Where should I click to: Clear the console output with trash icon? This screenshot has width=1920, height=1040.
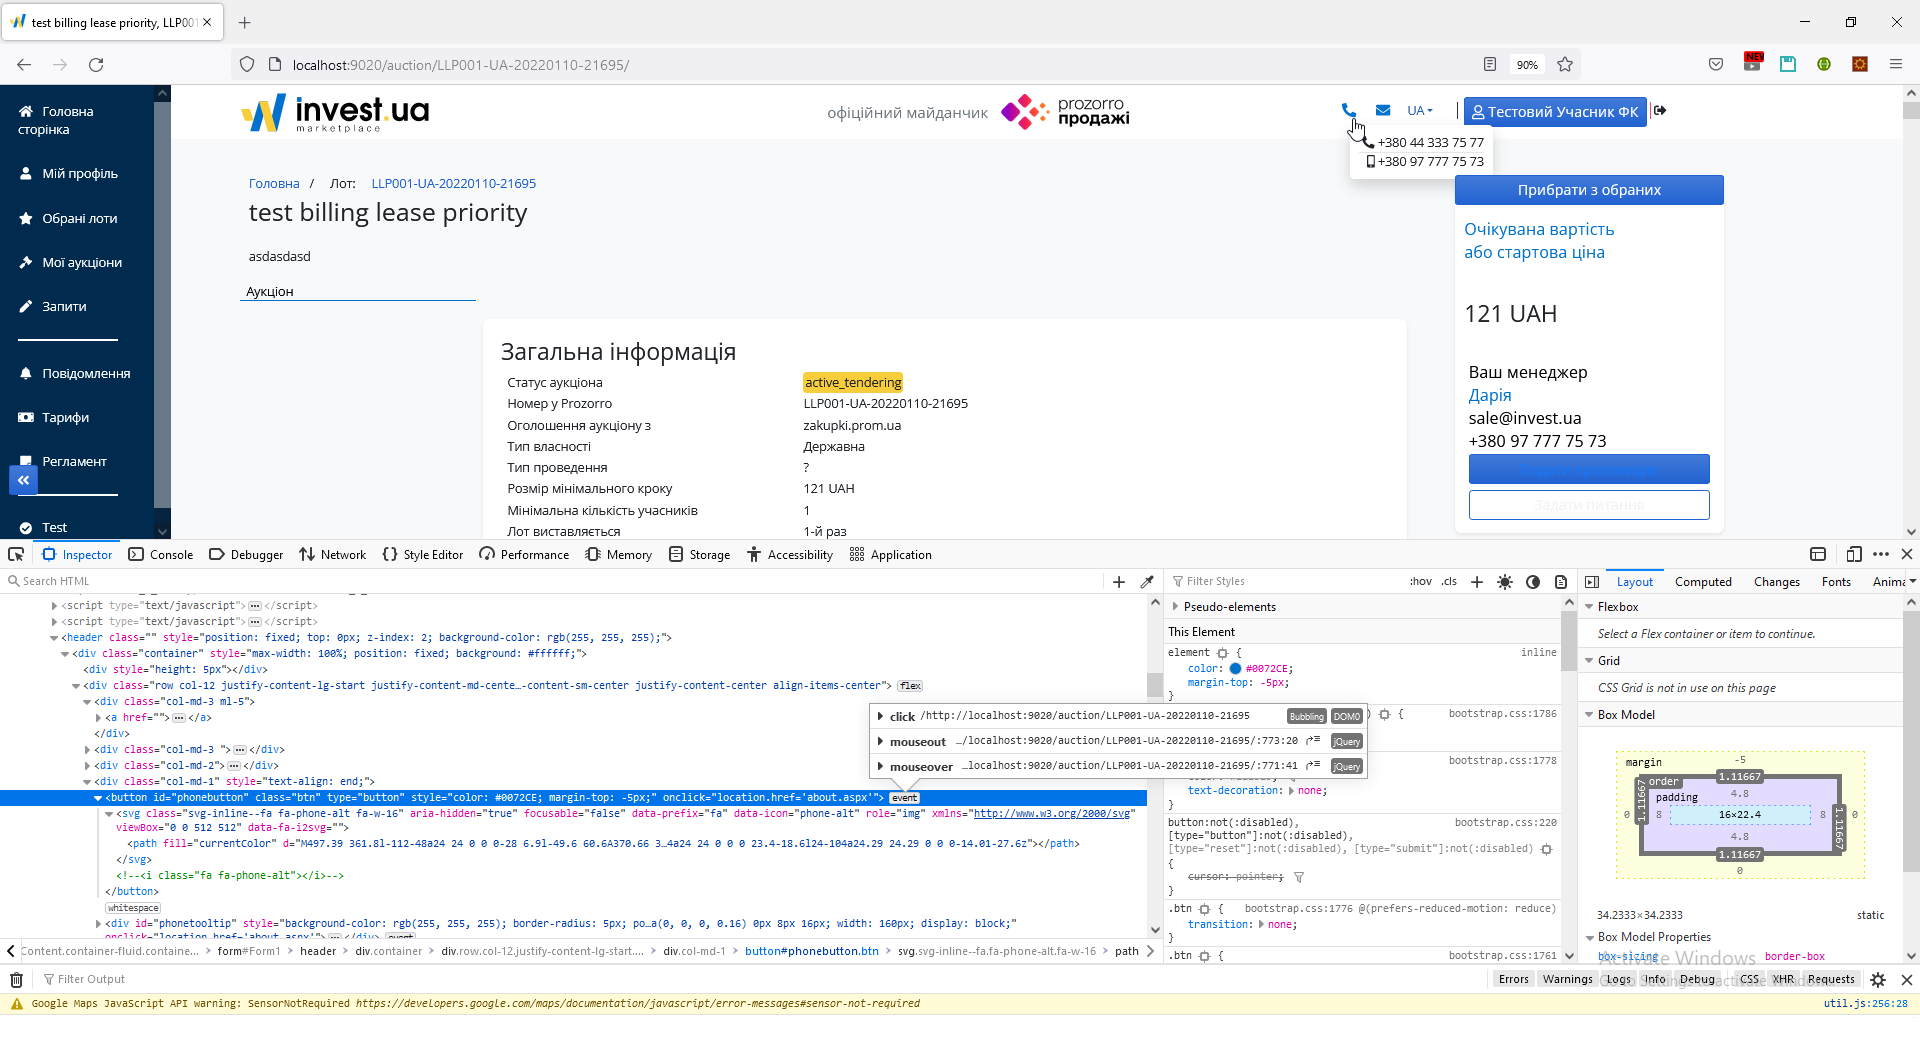click(16, 979)
